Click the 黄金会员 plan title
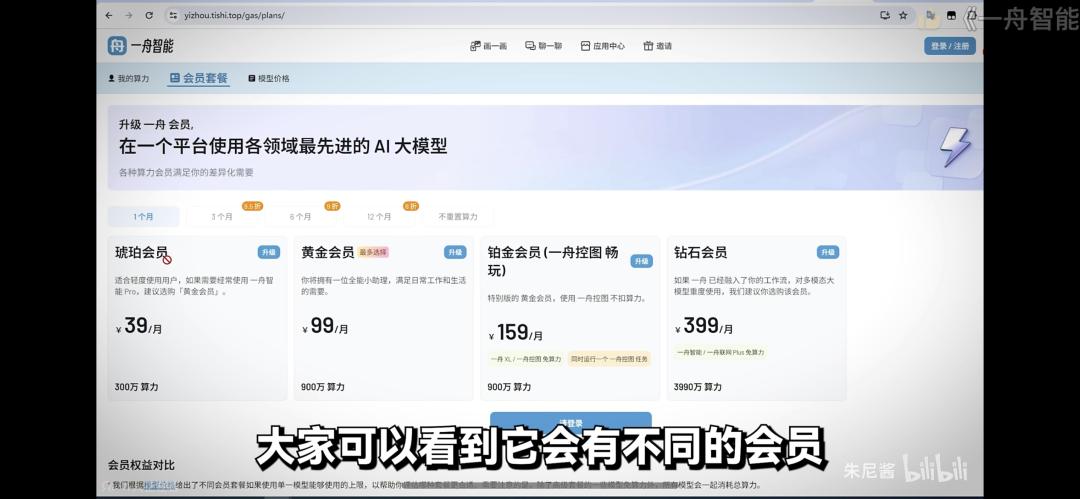Screen dimensions: 1080x499 pyautogui.click(x=328, y=253)
